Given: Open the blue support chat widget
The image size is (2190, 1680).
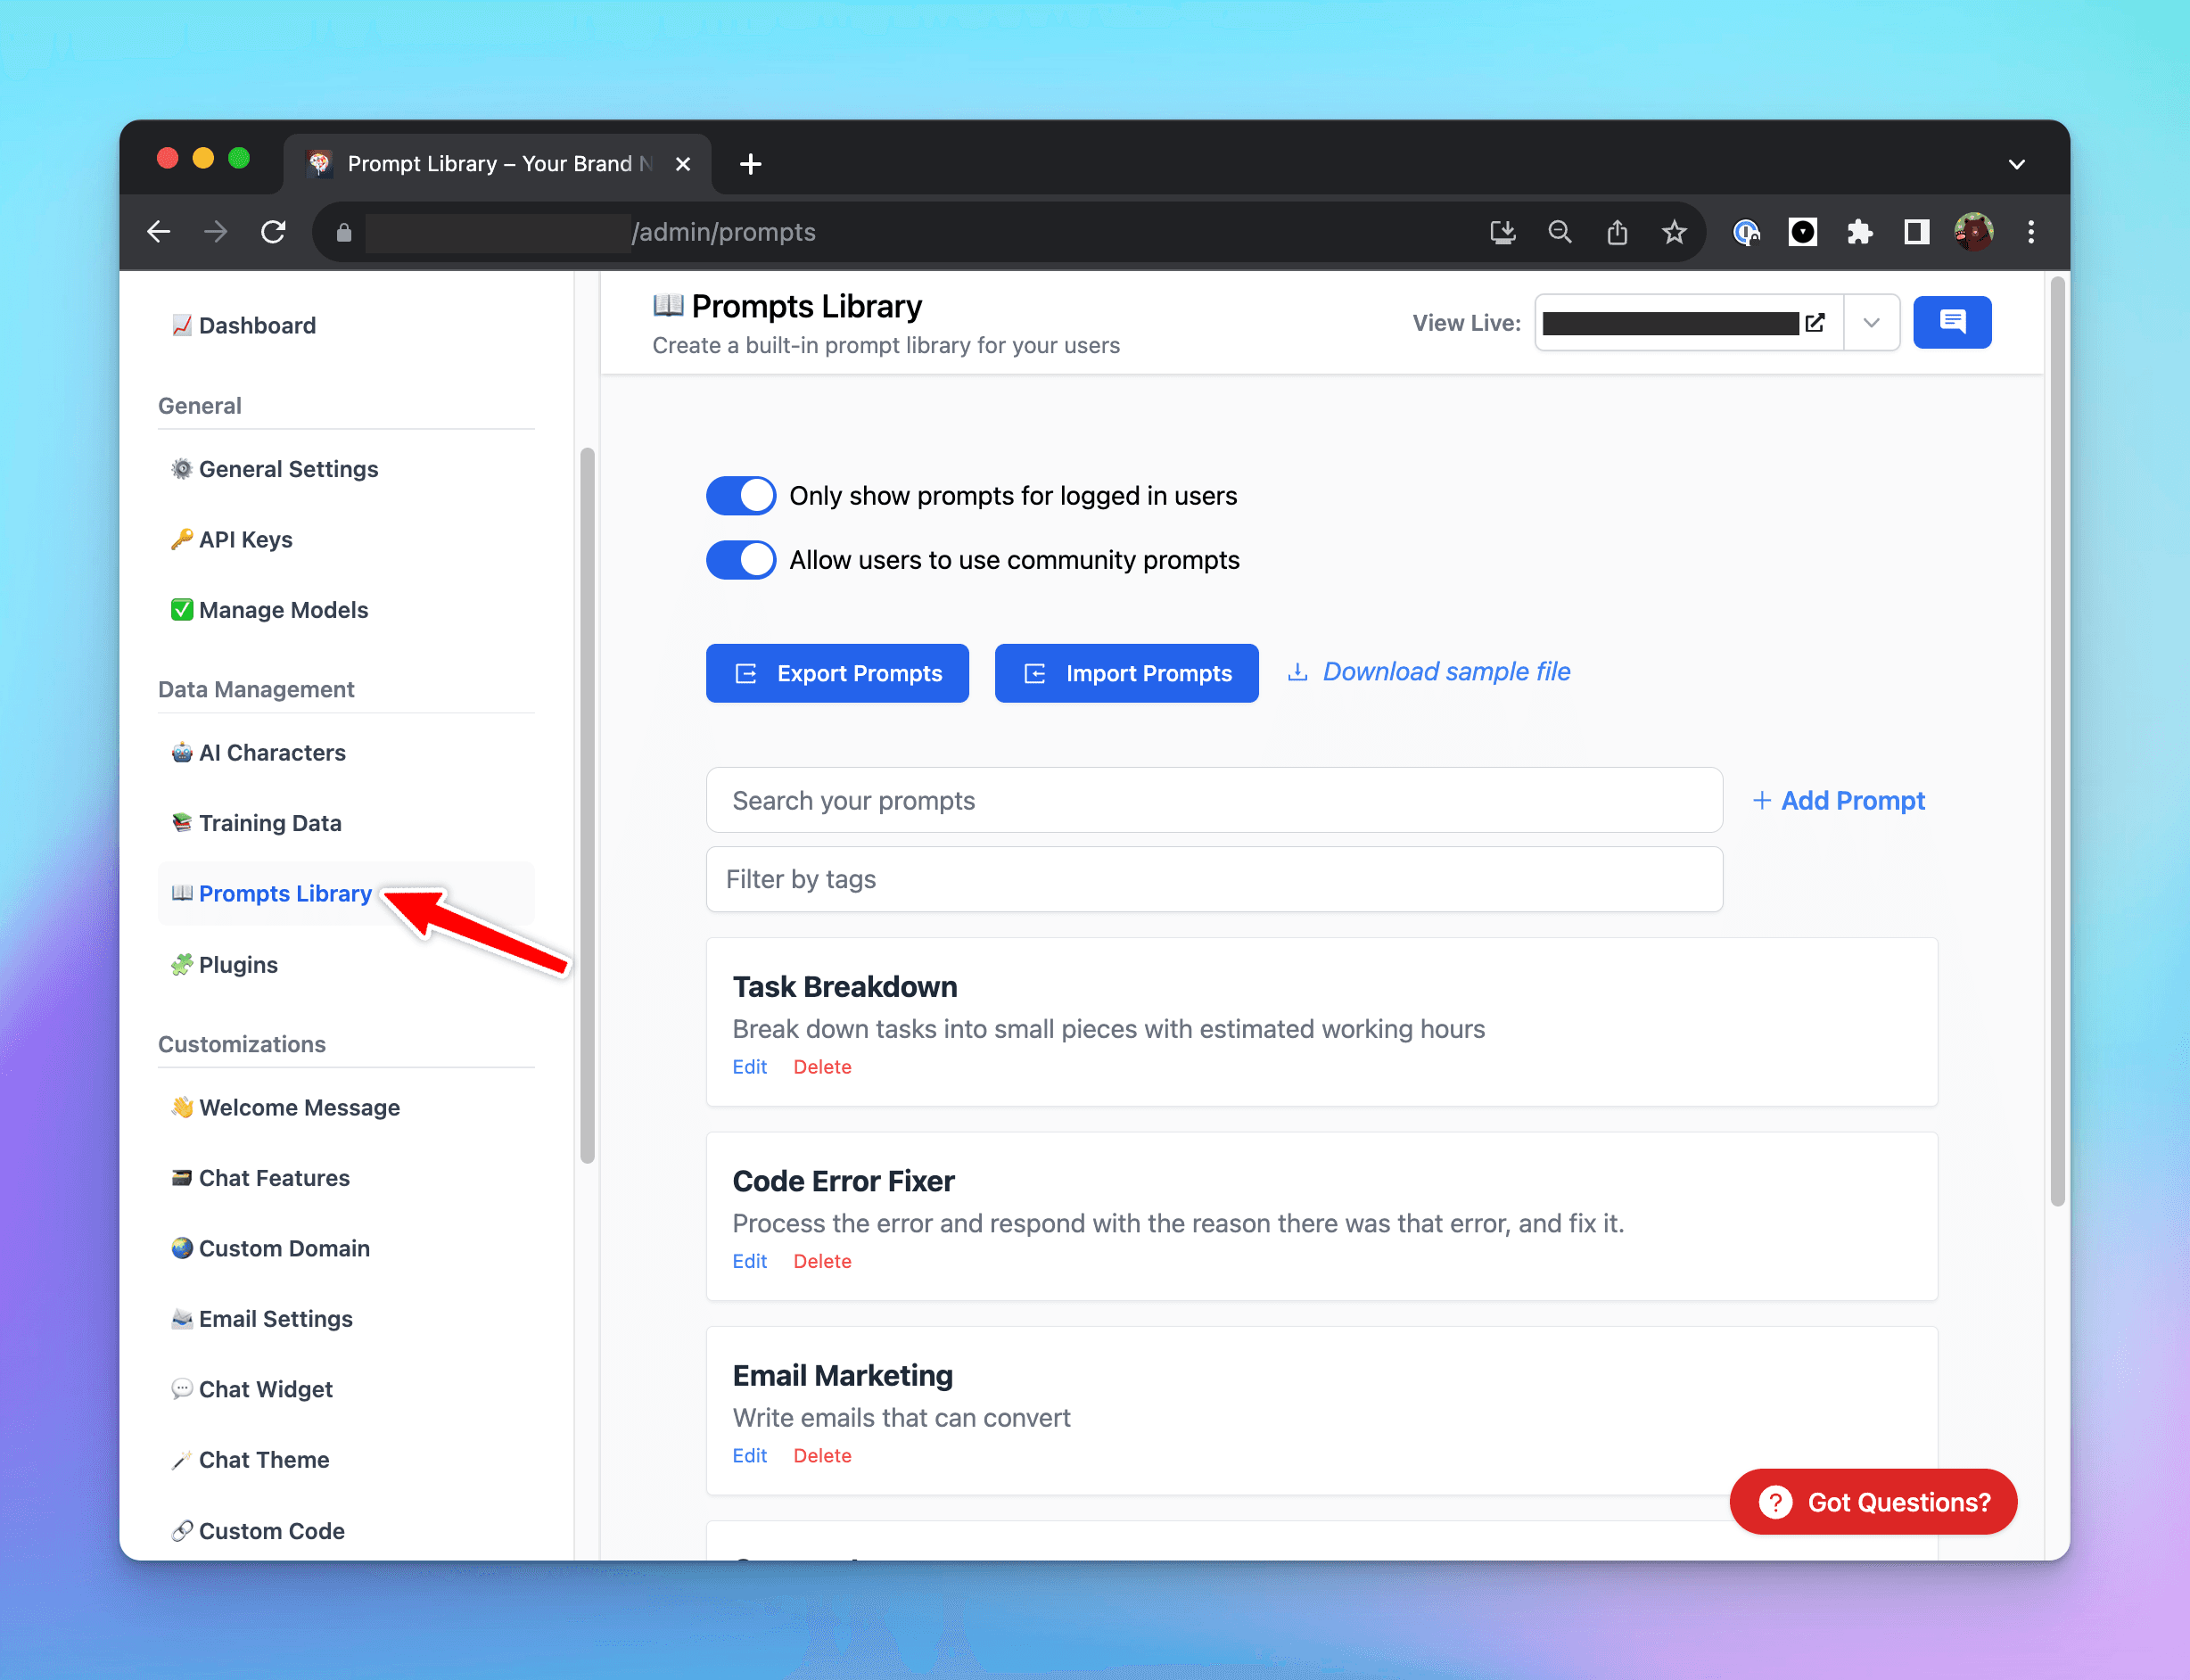Looking at the screenshot, I should [x=1953, y=322].
